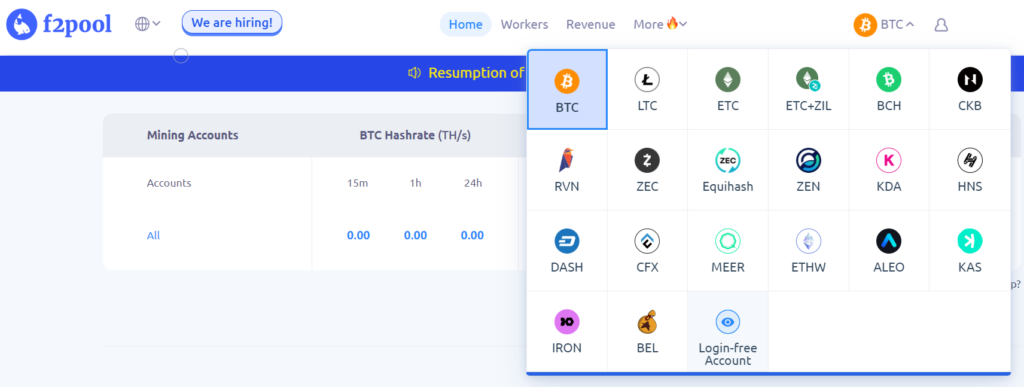Select the BTC coin icon in the grid

coord(567,81)
